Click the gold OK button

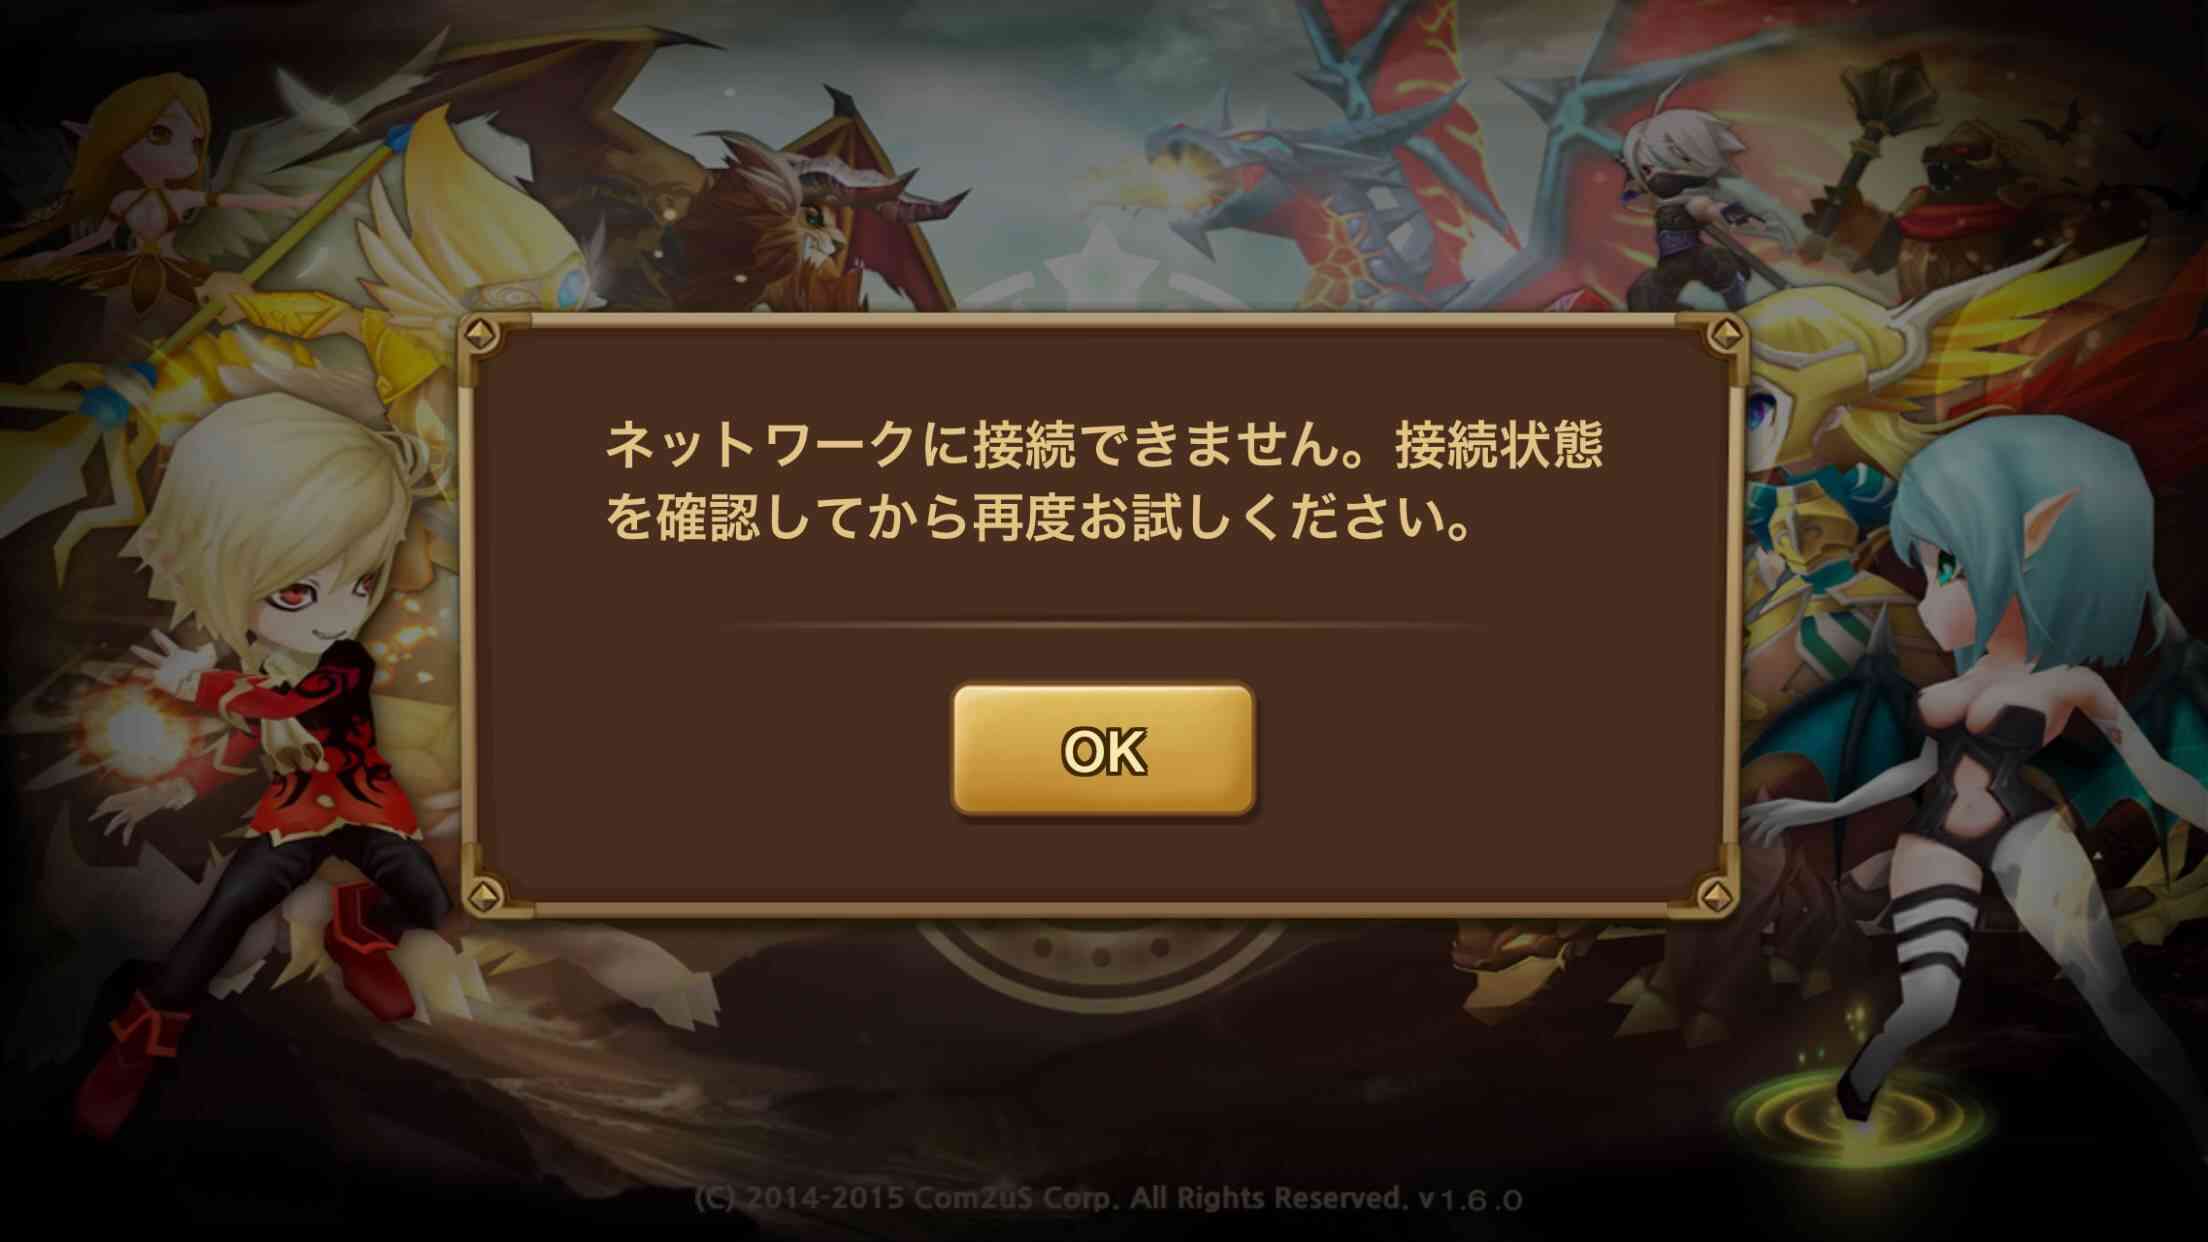1103,750
